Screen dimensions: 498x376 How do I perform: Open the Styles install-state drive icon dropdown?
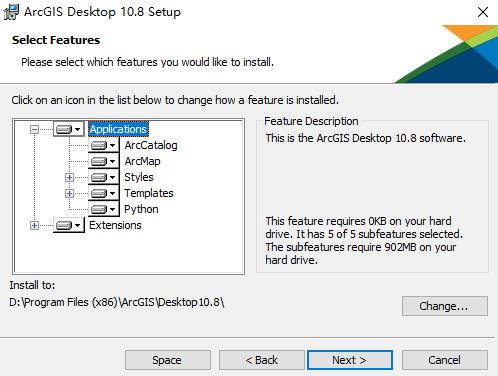coord(103,177)
